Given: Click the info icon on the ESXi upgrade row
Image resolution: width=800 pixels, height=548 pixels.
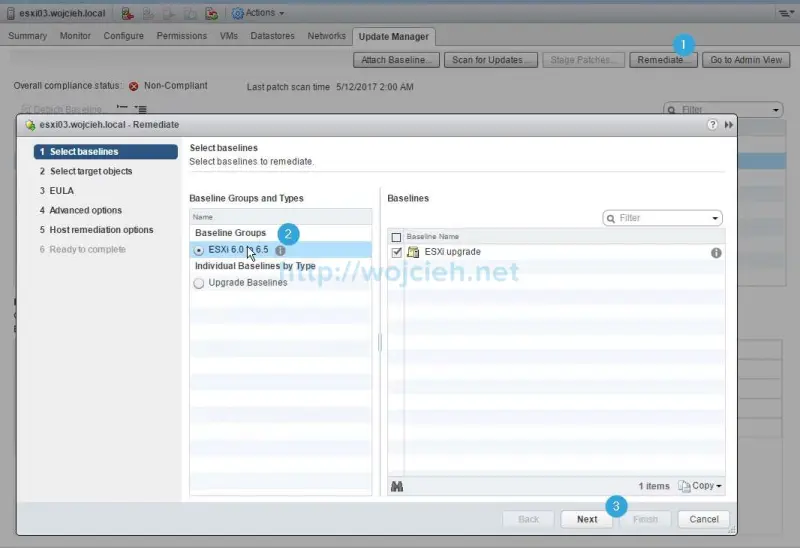Looking at the screenshot, I should 716,253.
